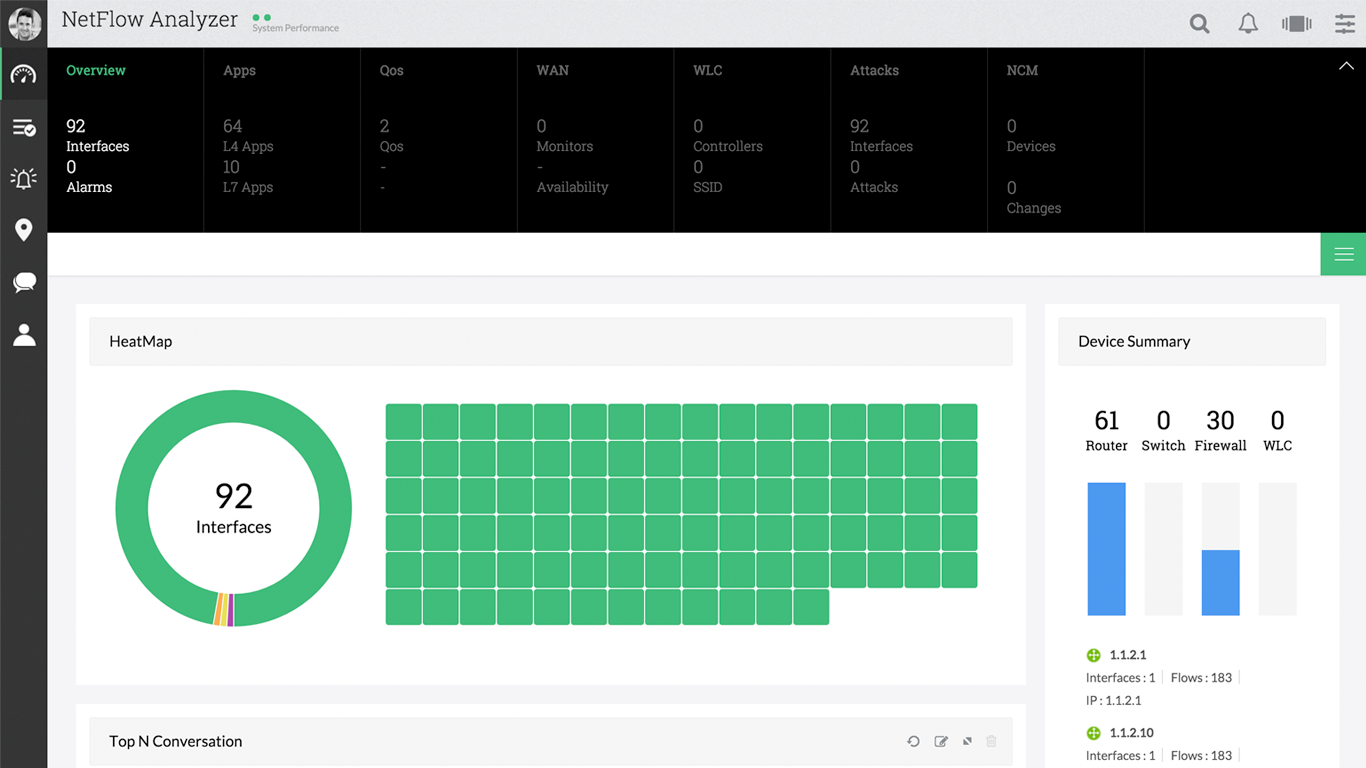Viewport: 1366px width, 768px height.
Task: Delete the Top N Conversation widget
Action: coord(992,741)
